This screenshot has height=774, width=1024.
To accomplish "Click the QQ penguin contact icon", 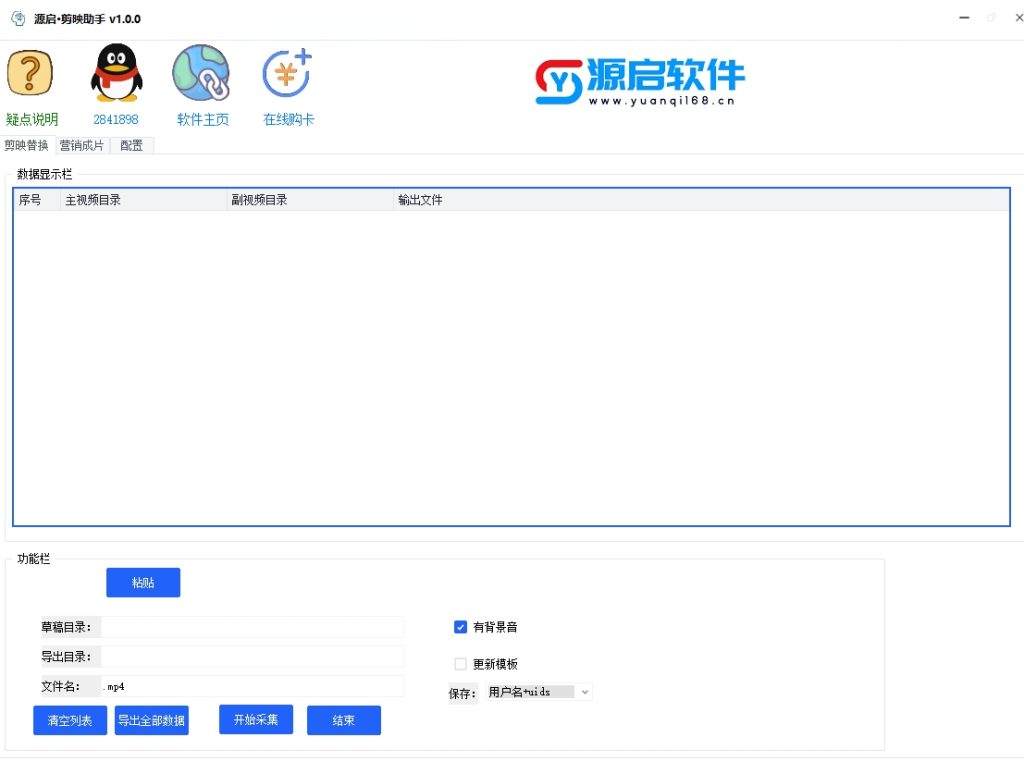I will pos(116,74).
